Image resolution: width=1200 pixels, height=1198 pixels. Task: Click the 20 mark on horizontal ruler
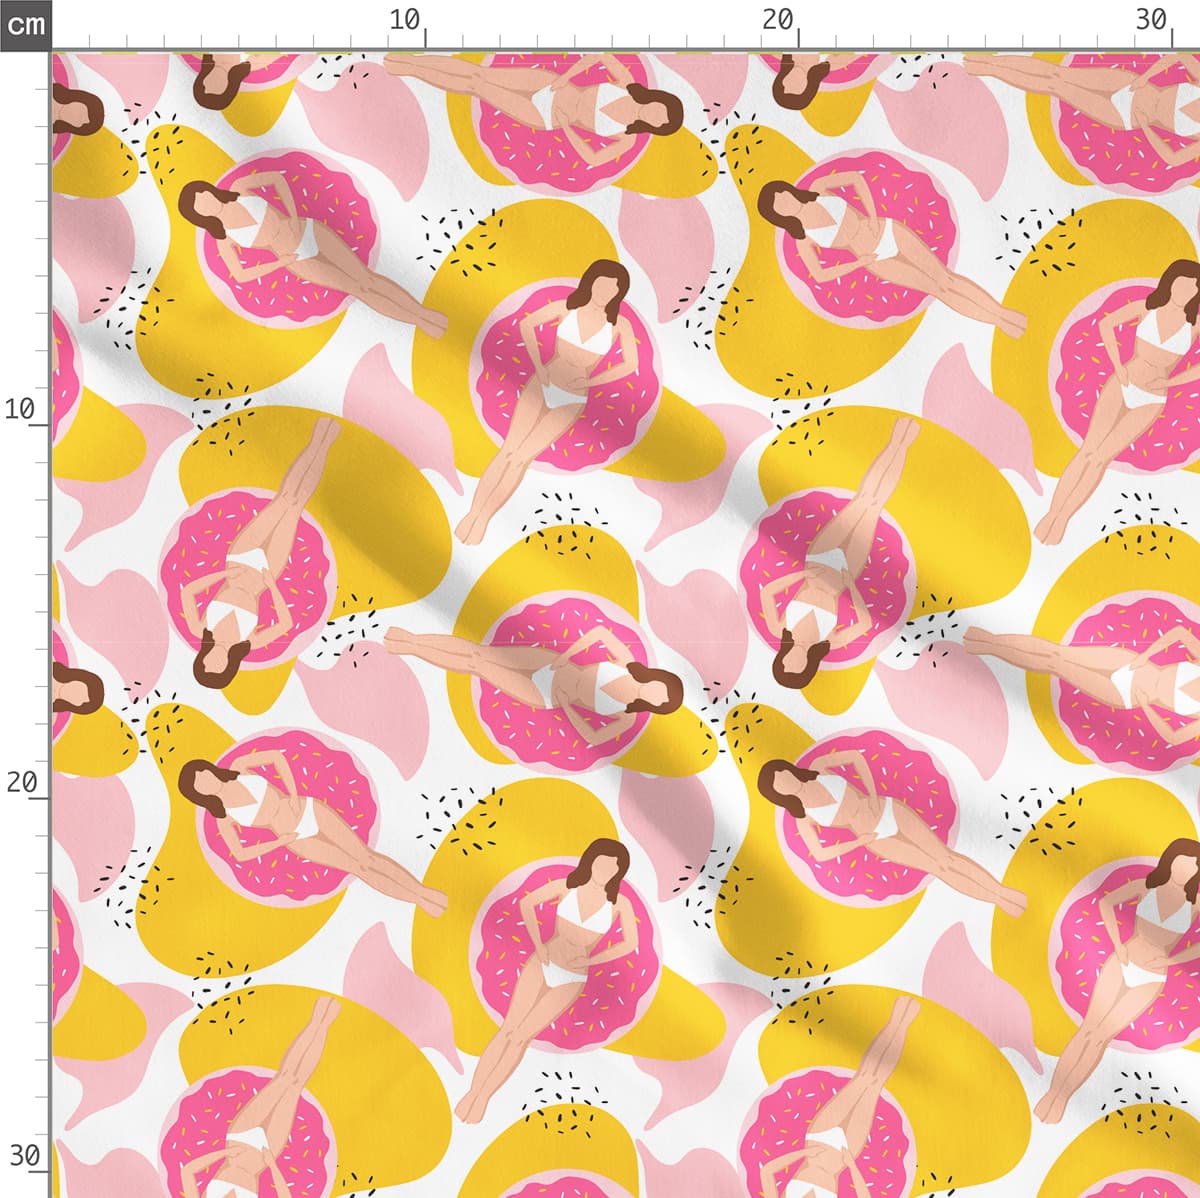click(778, 19)
